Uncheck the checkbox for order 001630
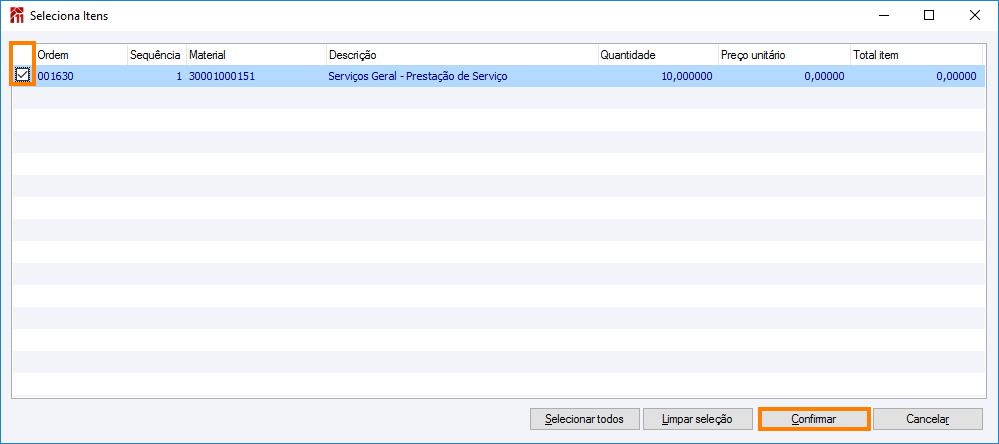This screenshot has width=999, height=444. [x=23, y=75]
